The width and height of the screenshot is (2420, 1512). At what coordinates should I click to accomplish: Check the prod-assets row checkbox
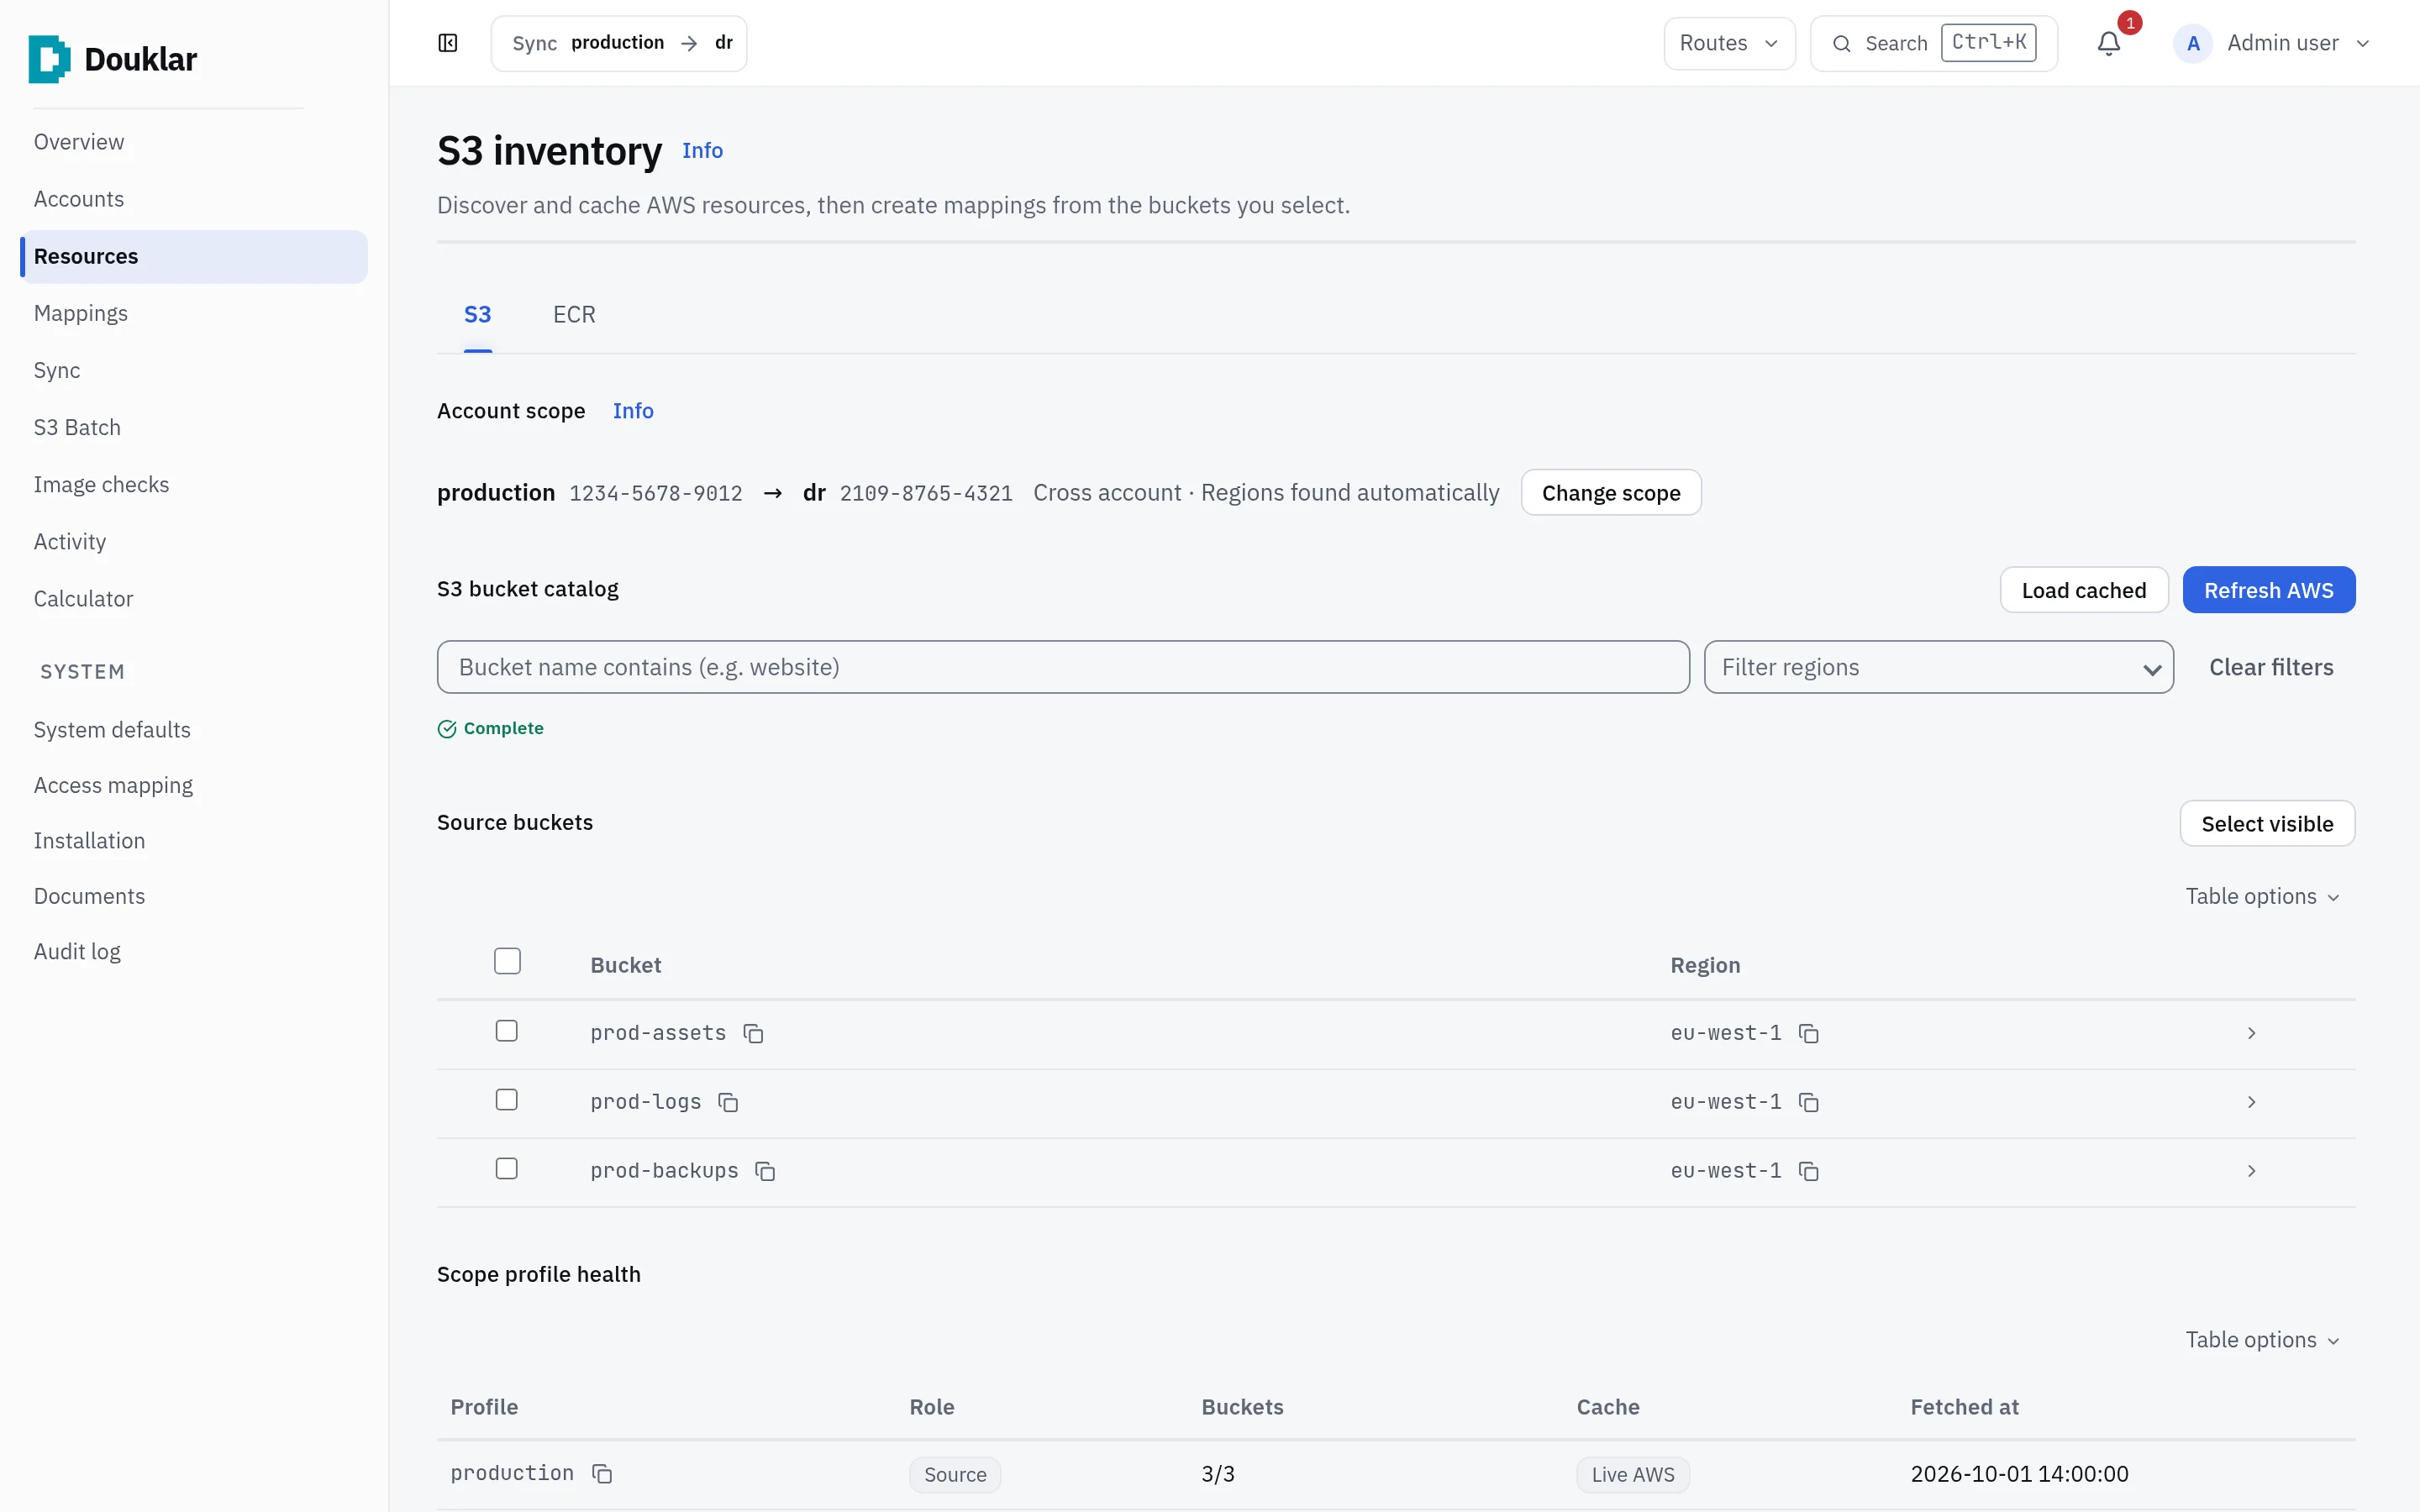tap(507, 1031)
